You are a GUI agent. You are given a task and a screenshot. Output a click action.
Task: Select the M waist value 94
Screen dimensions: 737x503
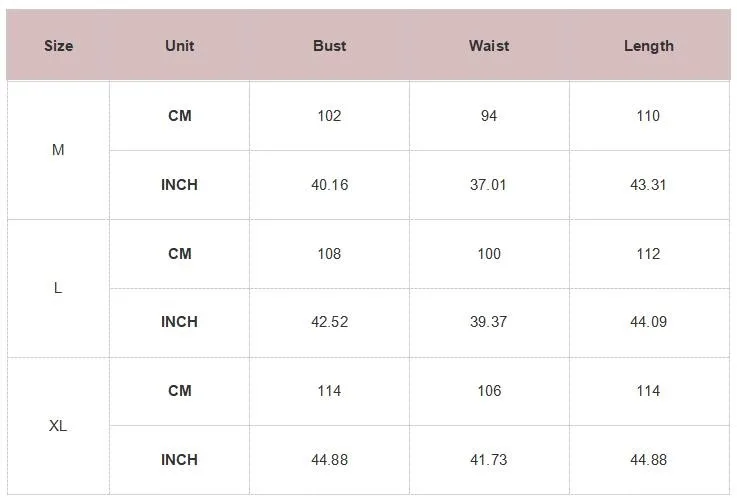(489, 116)
